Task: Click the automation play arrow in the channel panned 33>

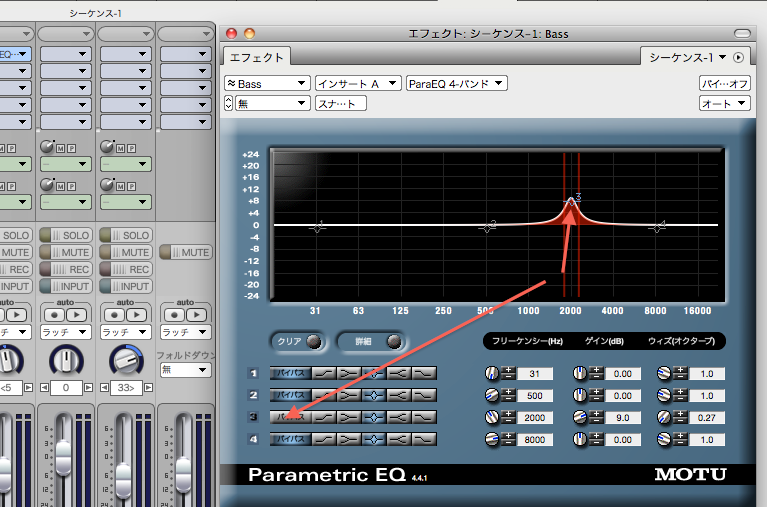Action: point(136,315)
